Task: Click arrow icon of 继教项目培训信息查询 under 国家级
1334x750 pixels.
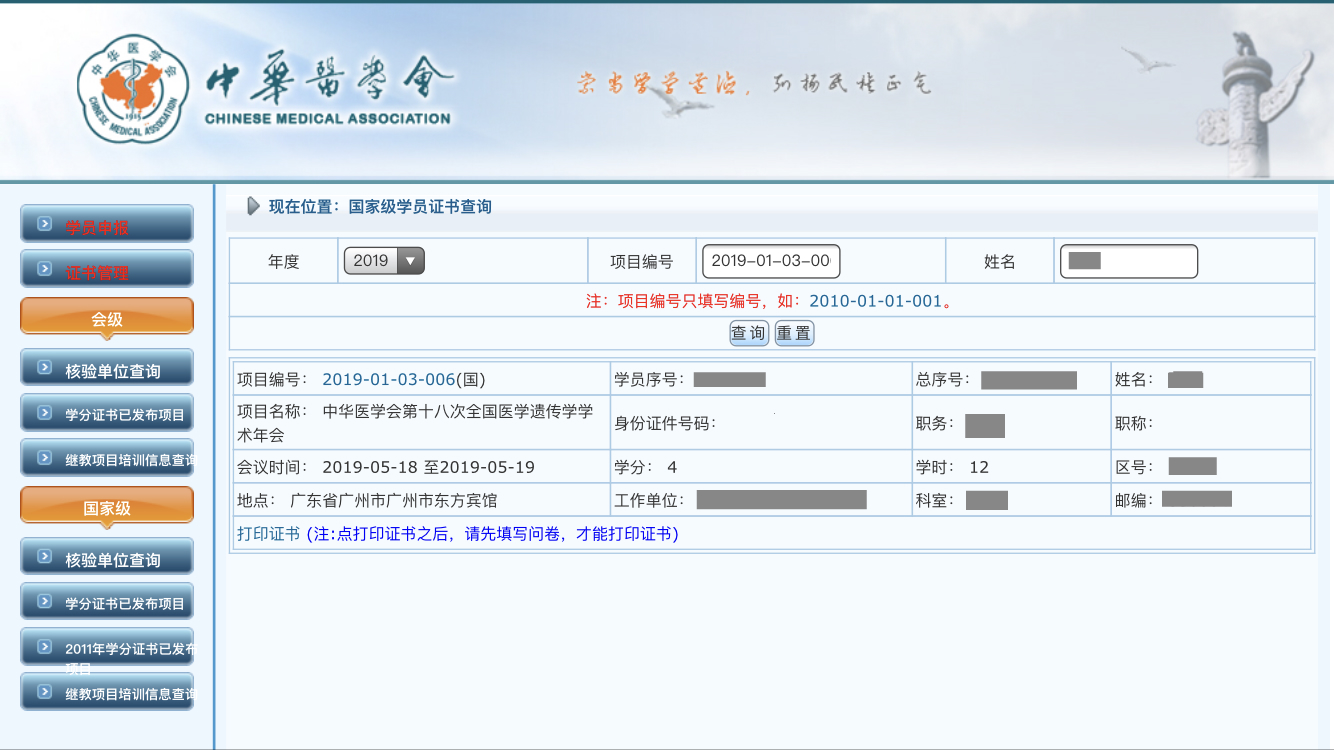Action: (44, 691)
